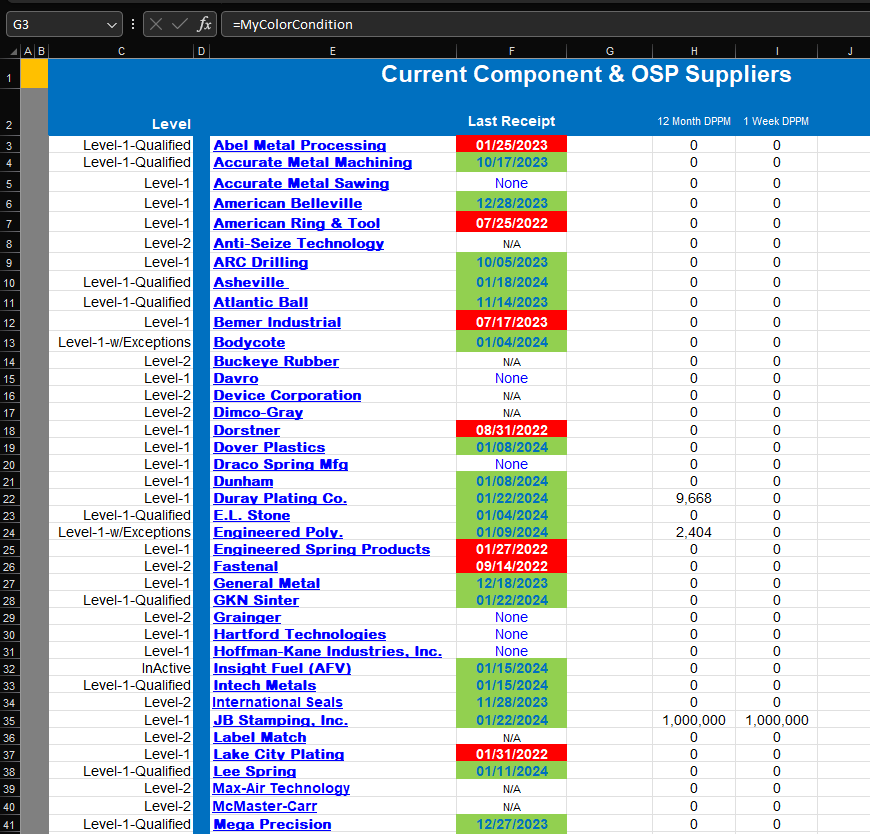
Task: Open Davro supplier link
Action: [x=236, y=378]
